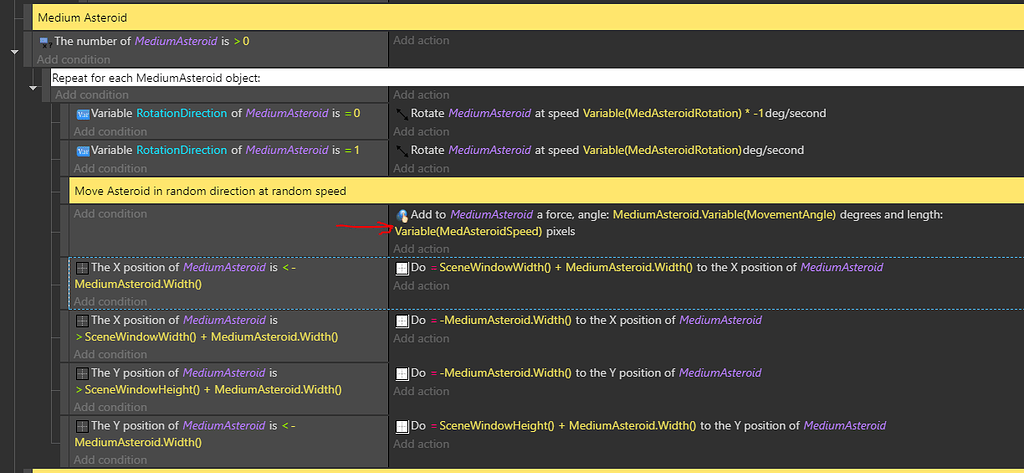Add action to number of MediumAsteroid event
The image size is (1024, 473).
[421, 41]
